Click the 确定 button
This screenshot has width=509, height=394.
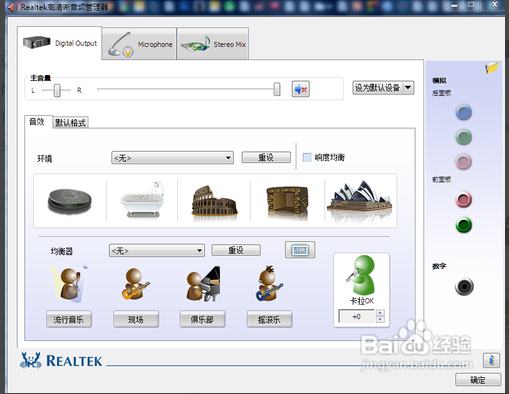coord(478,380)
